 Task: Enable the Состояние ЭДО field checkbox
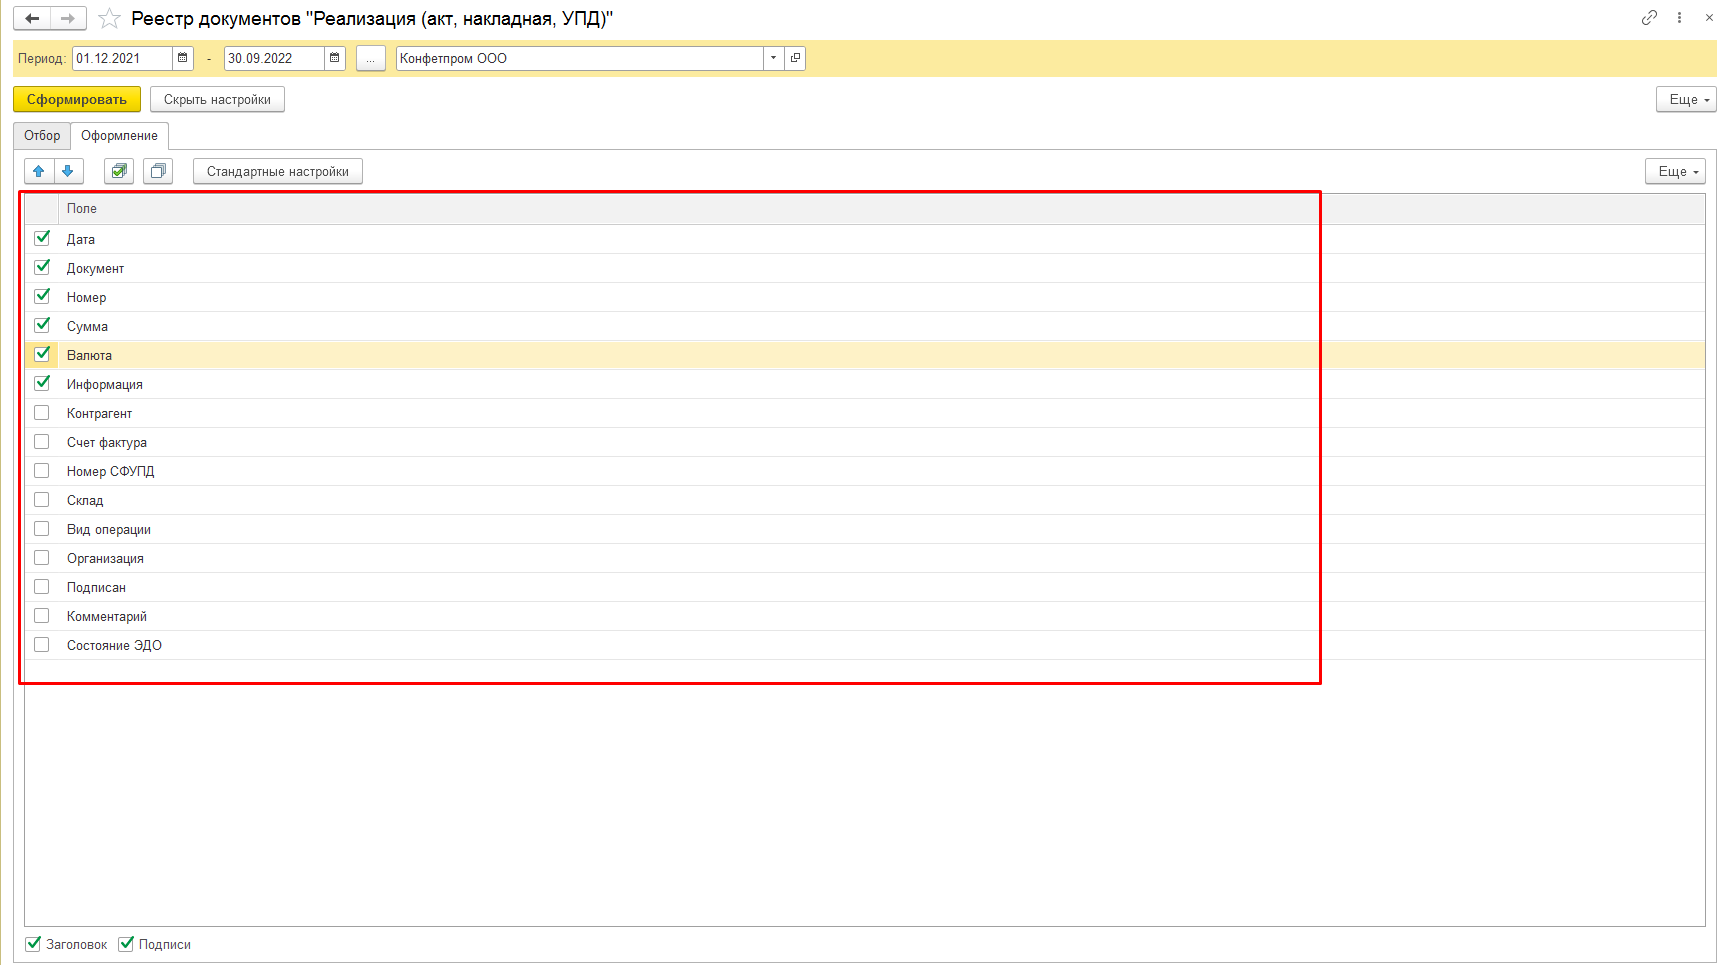42,644
